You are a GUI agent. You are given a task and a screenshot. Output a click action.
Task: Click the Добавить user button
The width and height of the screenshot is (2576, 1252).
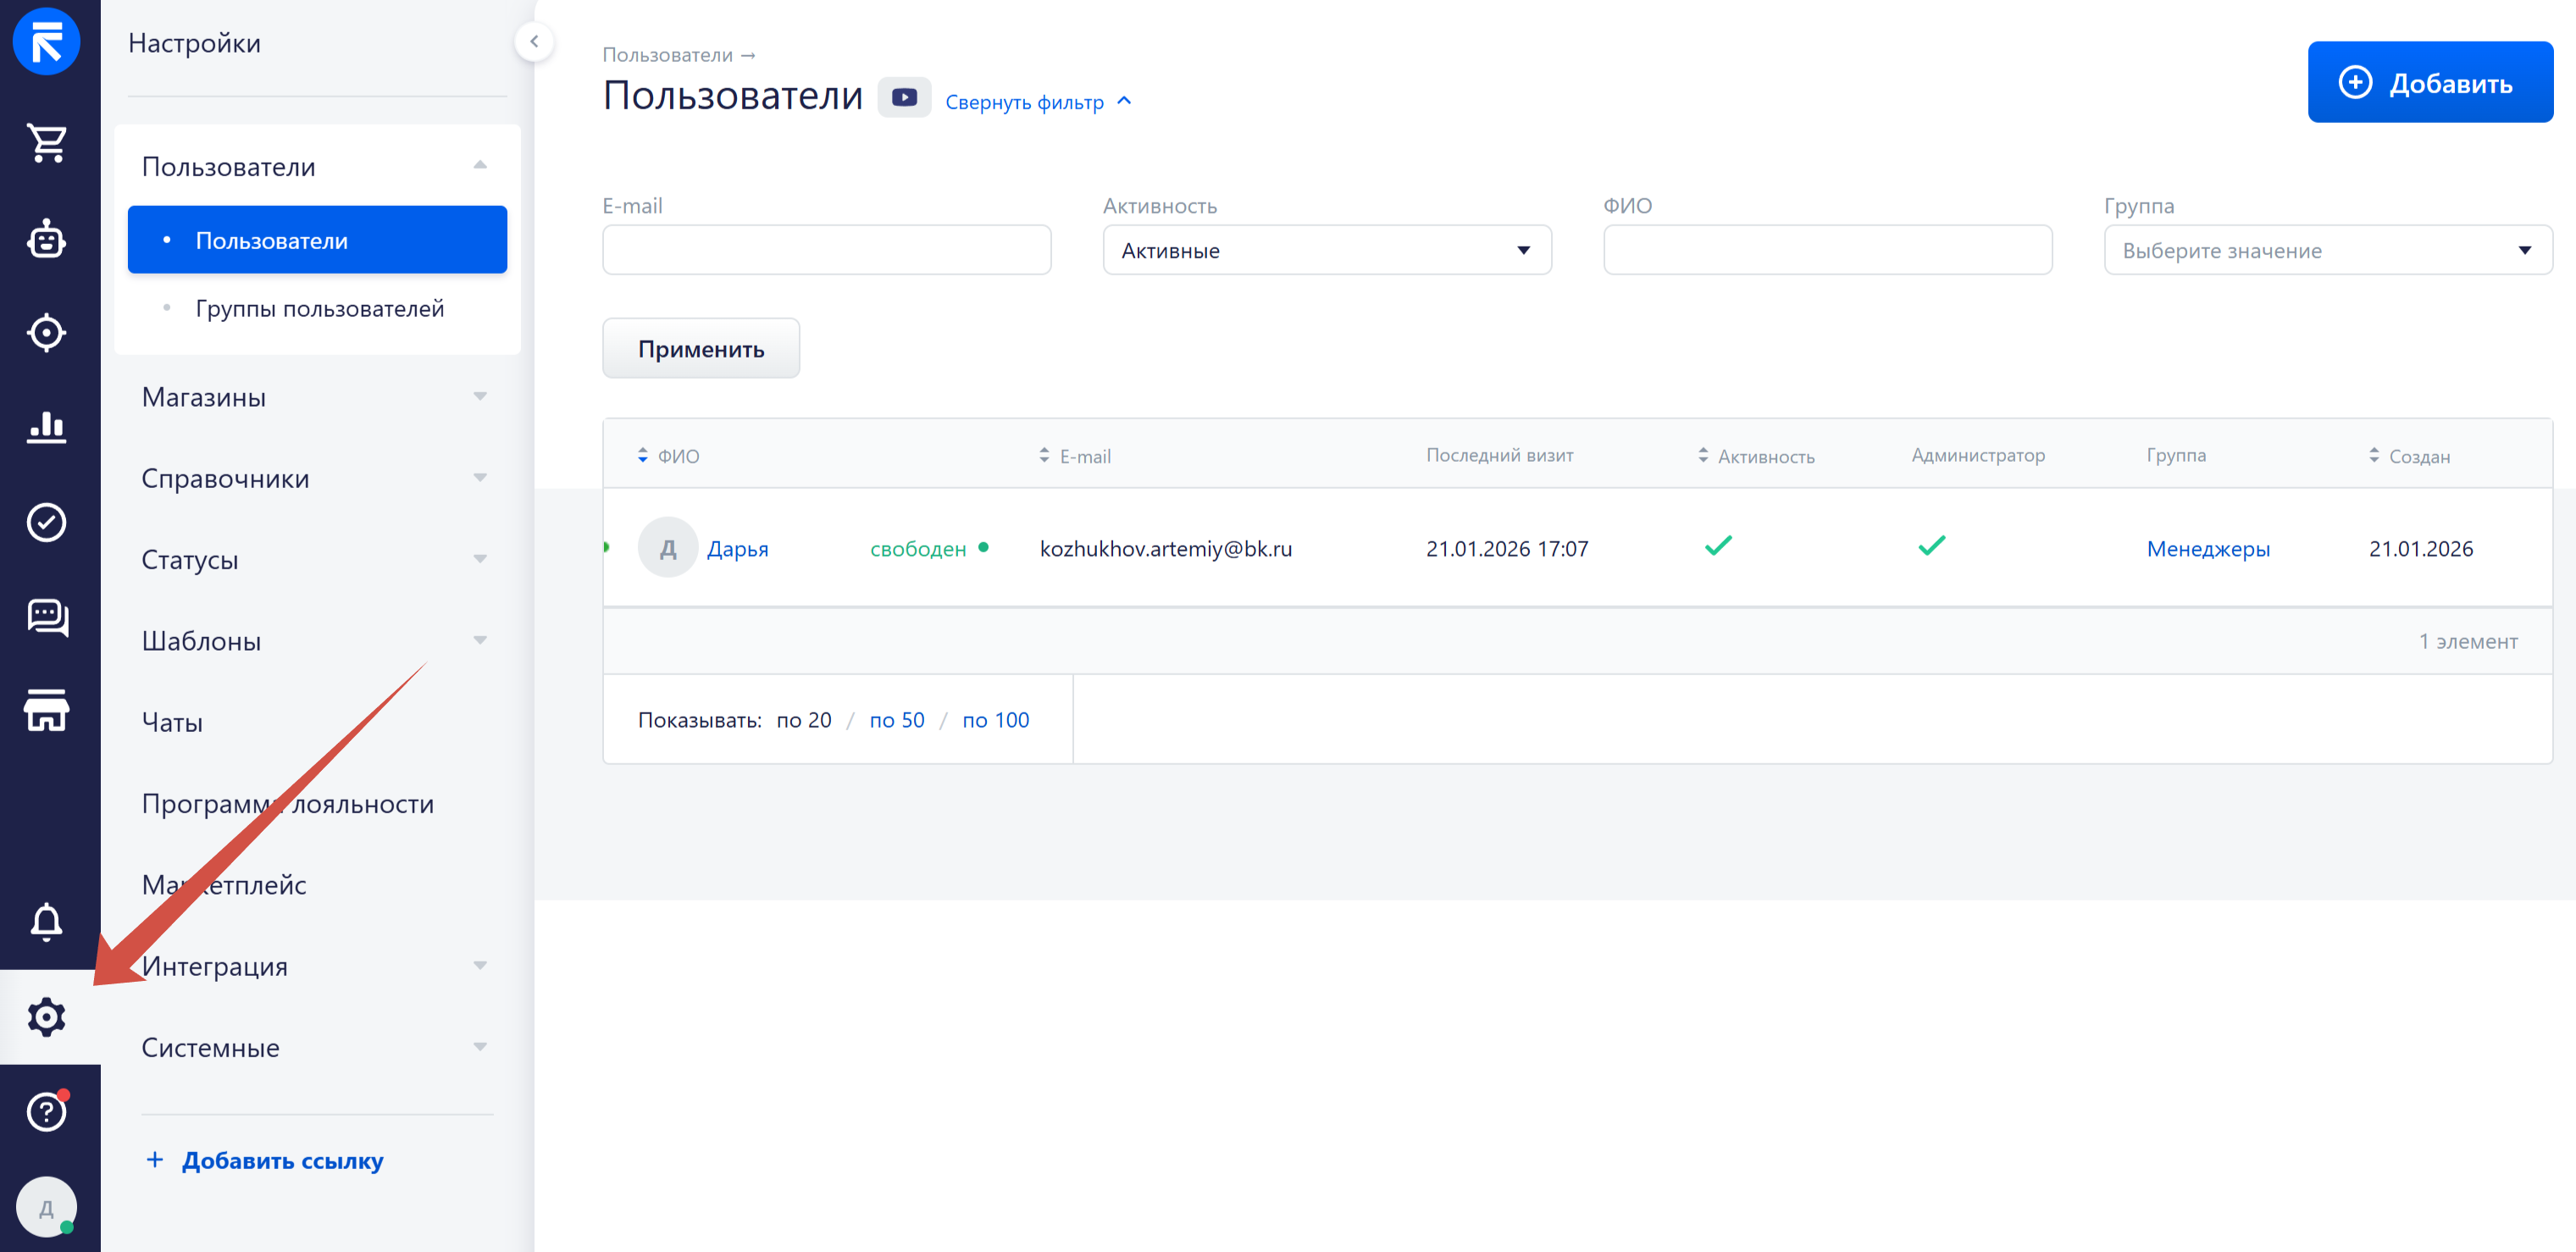pos(2429,83)
